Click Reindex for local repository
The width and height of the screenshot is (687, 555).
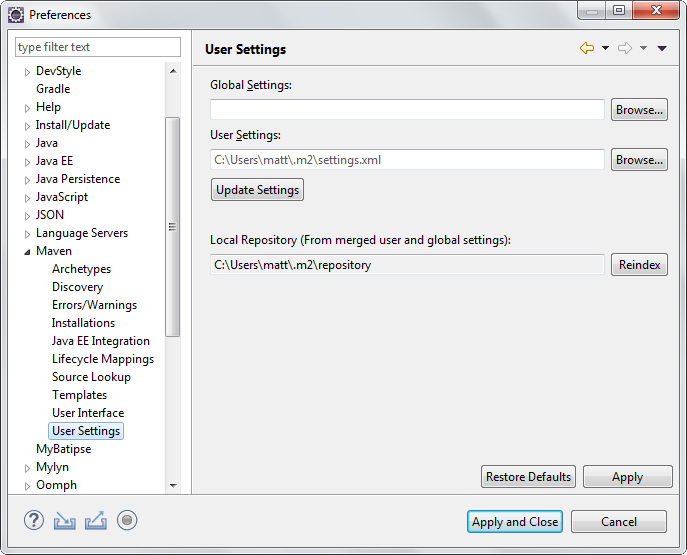coord(639,265)
